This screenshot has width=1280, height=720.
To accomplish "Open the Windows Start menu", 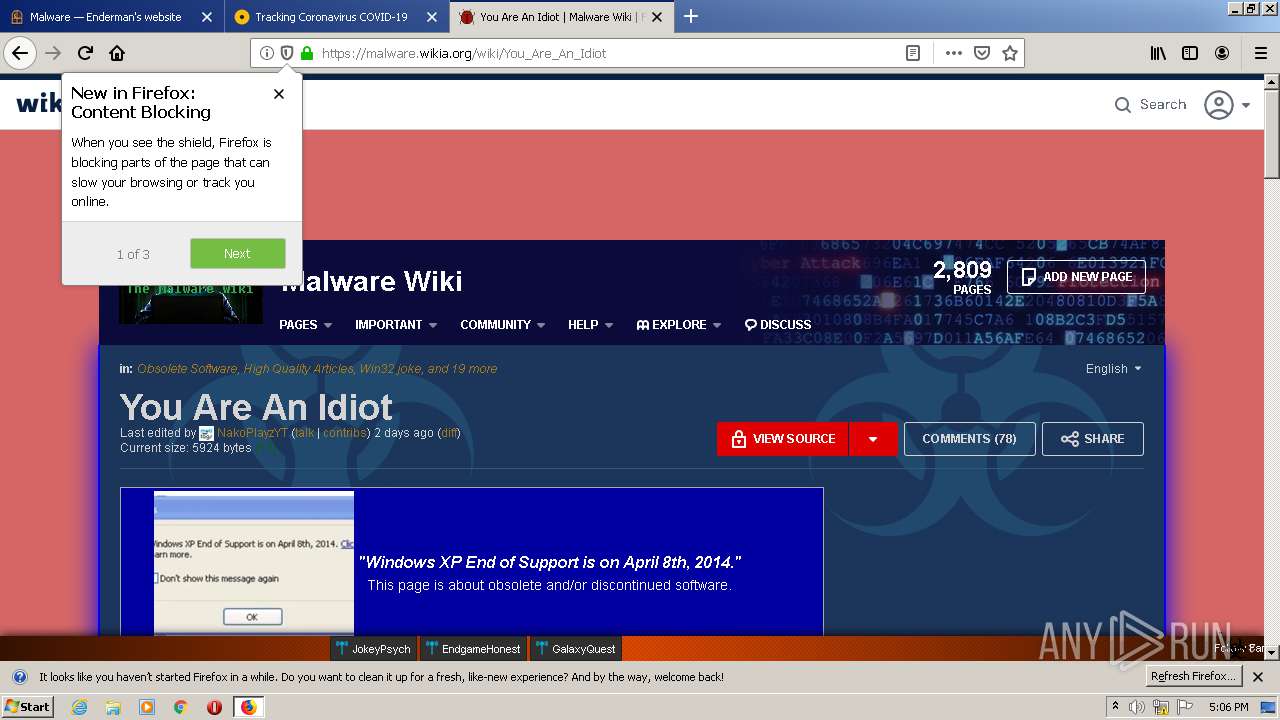I will click(28, 707).
